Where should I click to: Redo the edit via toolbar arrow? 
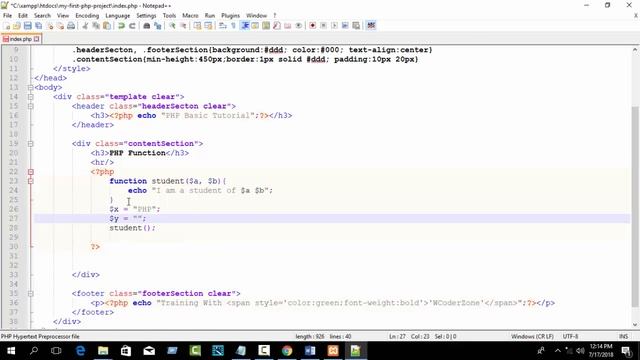[132, 26]
